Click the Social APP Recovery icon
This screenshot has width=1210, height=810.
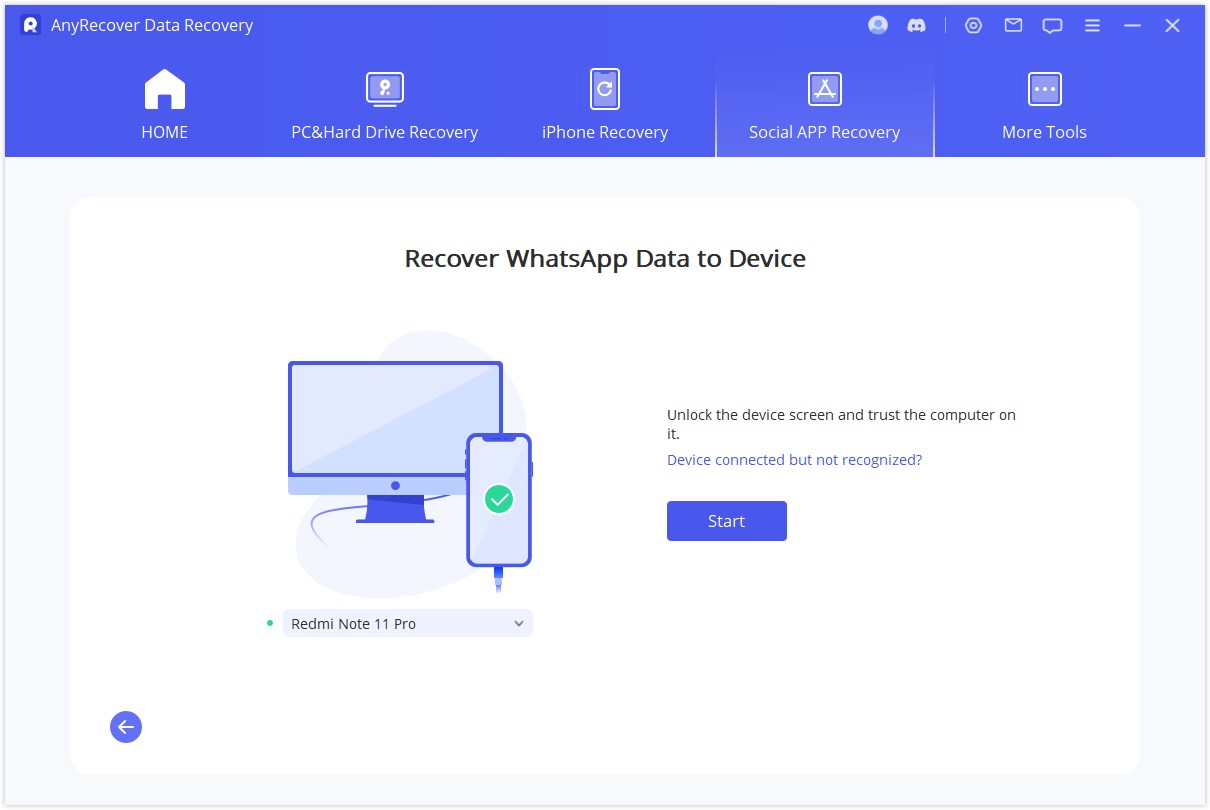point(824,88)
